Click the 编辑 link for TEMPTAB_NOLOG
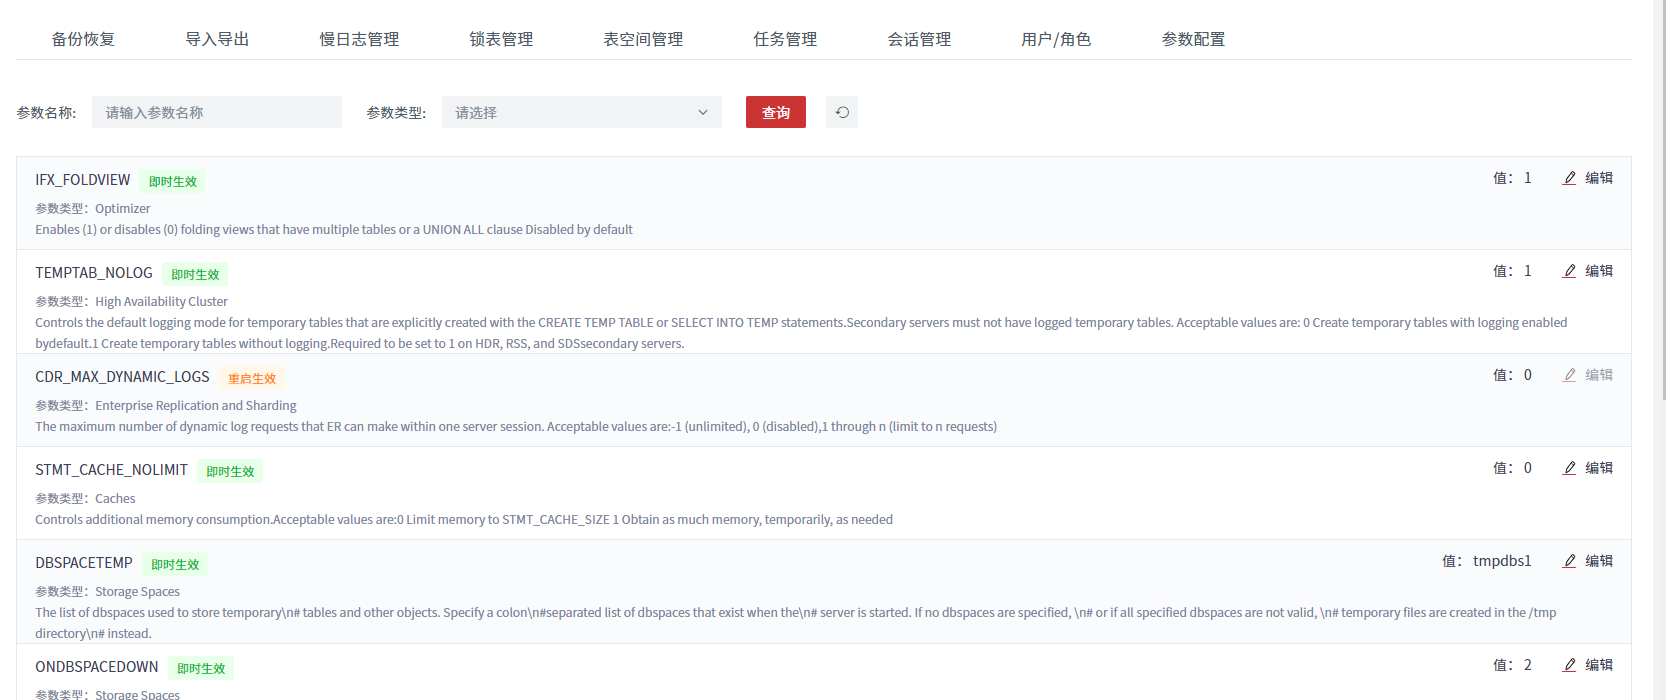The image size is (1666, 700). [x=1598, y=271]
